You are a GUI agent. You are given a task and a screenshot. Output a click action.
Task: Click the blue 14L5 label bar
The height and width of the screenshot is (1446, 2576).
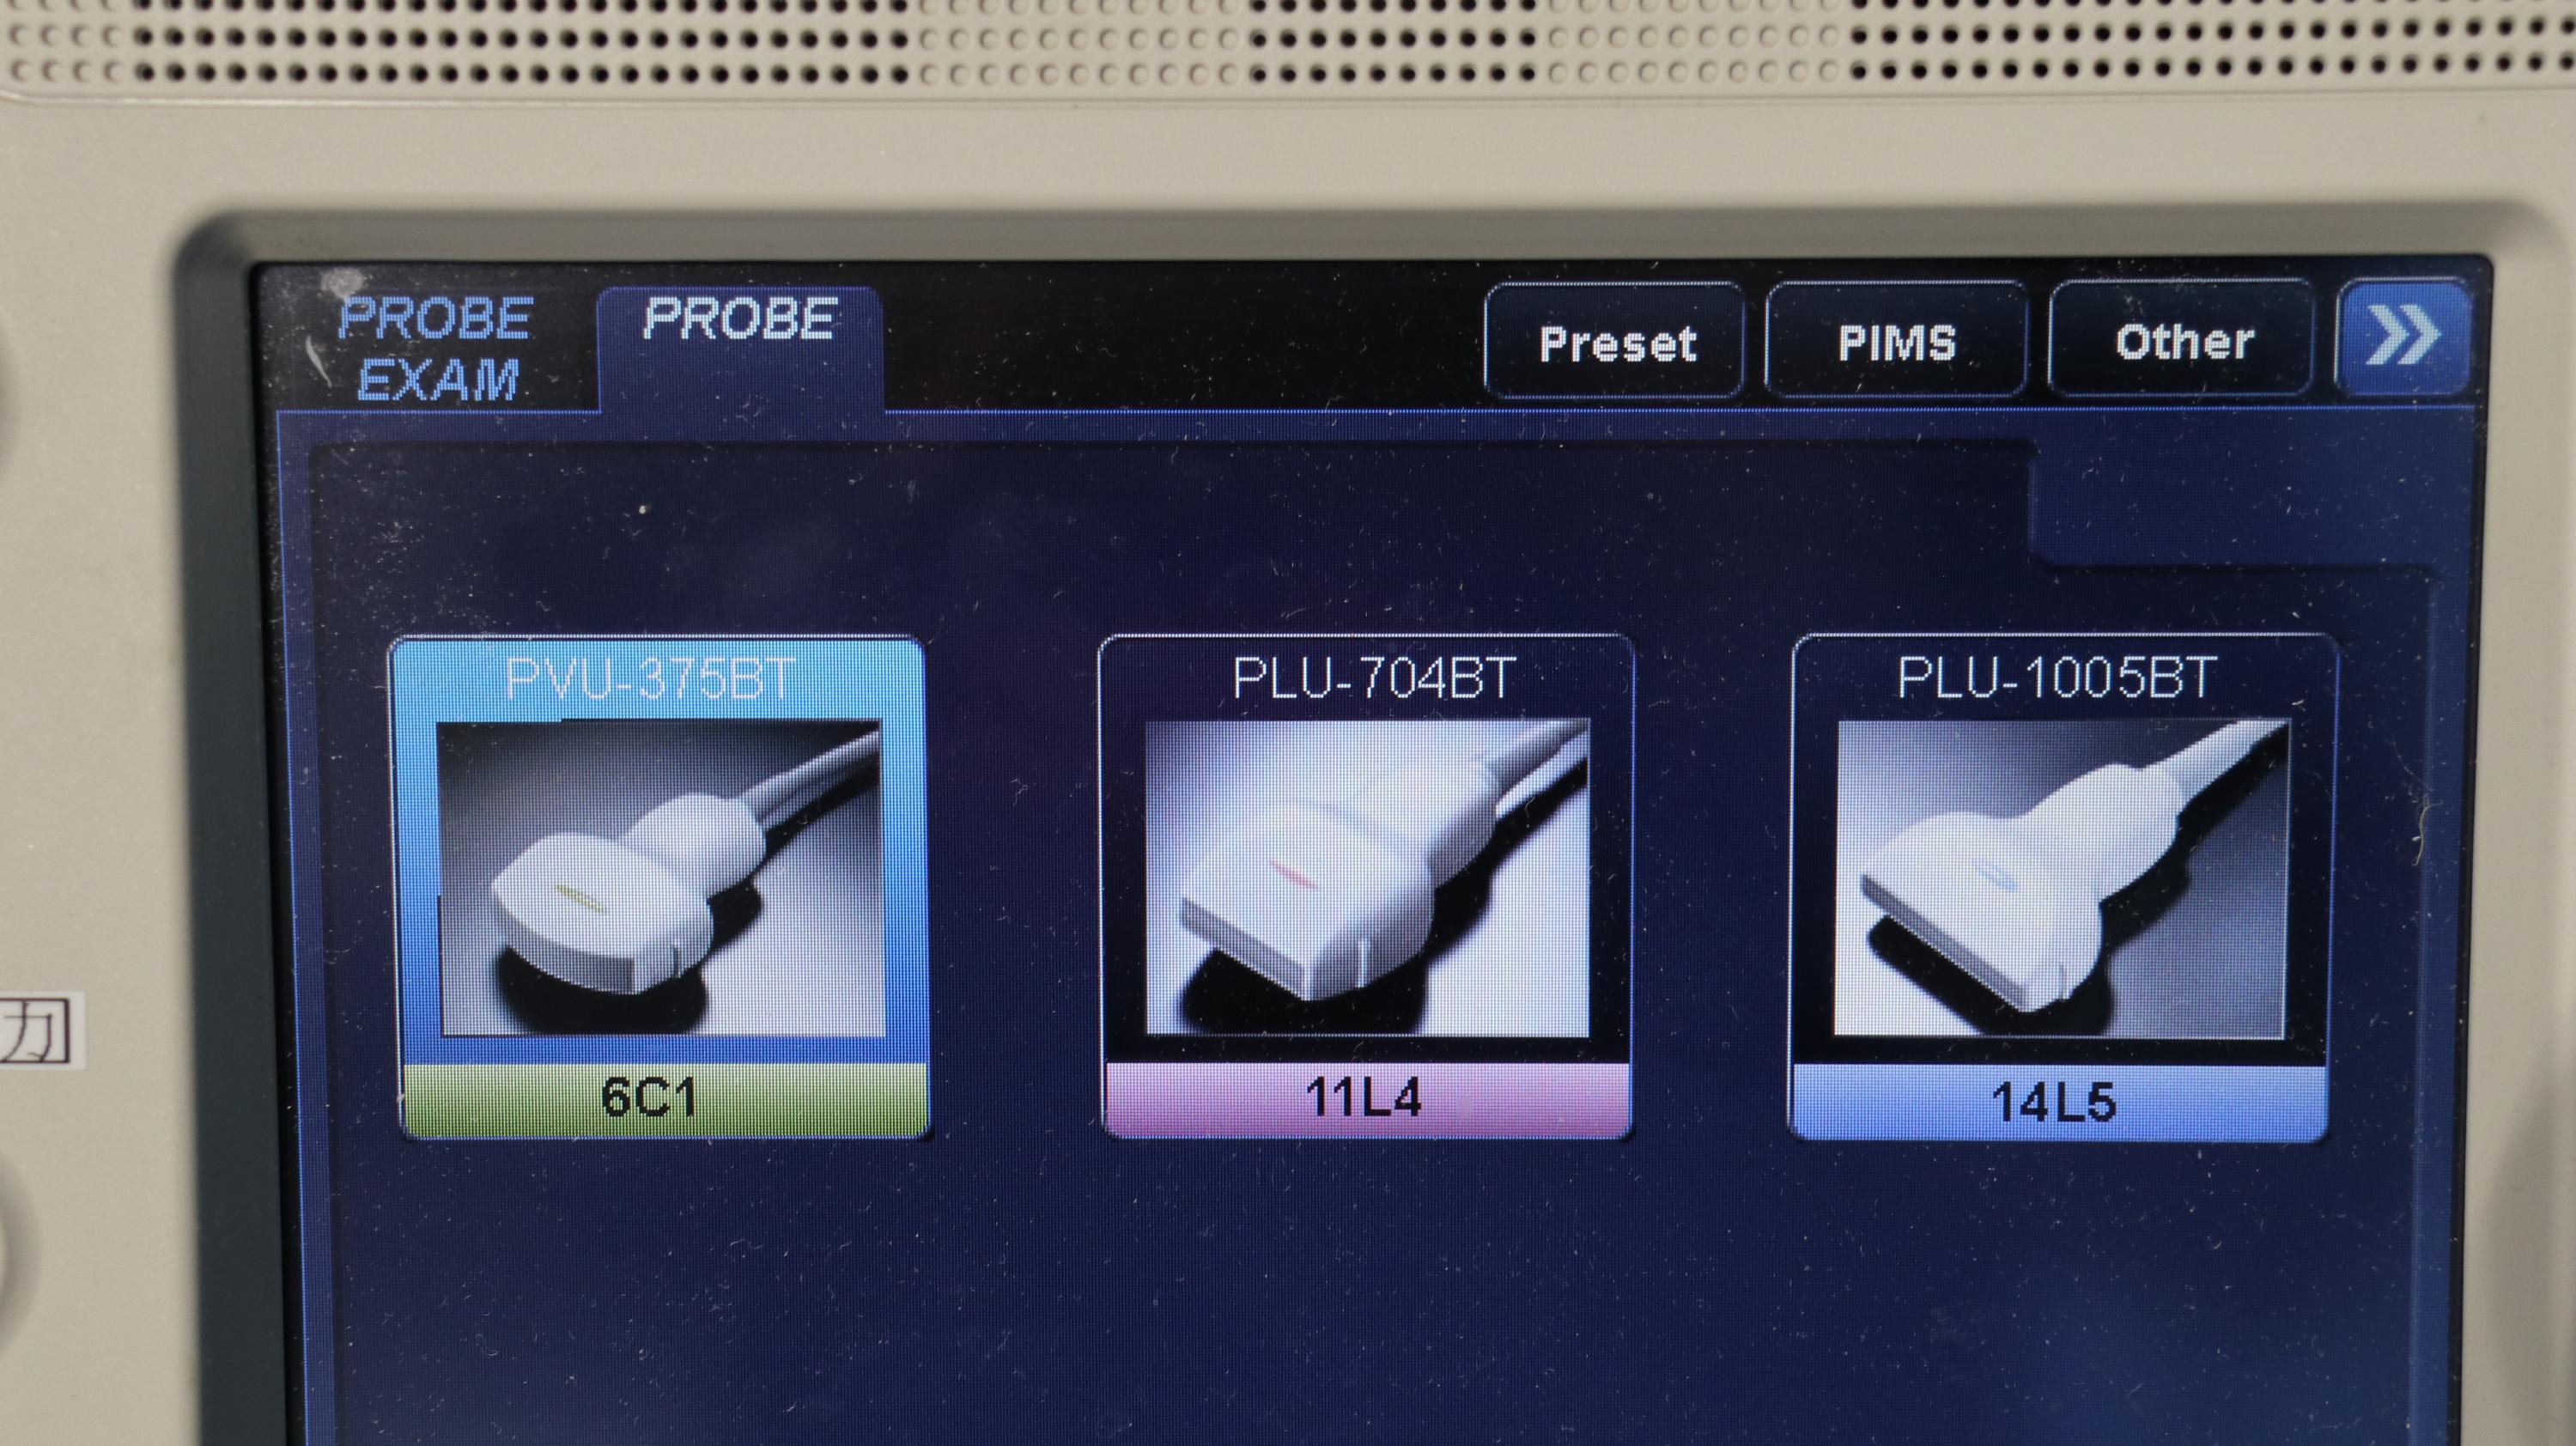coord(2058,1102)
